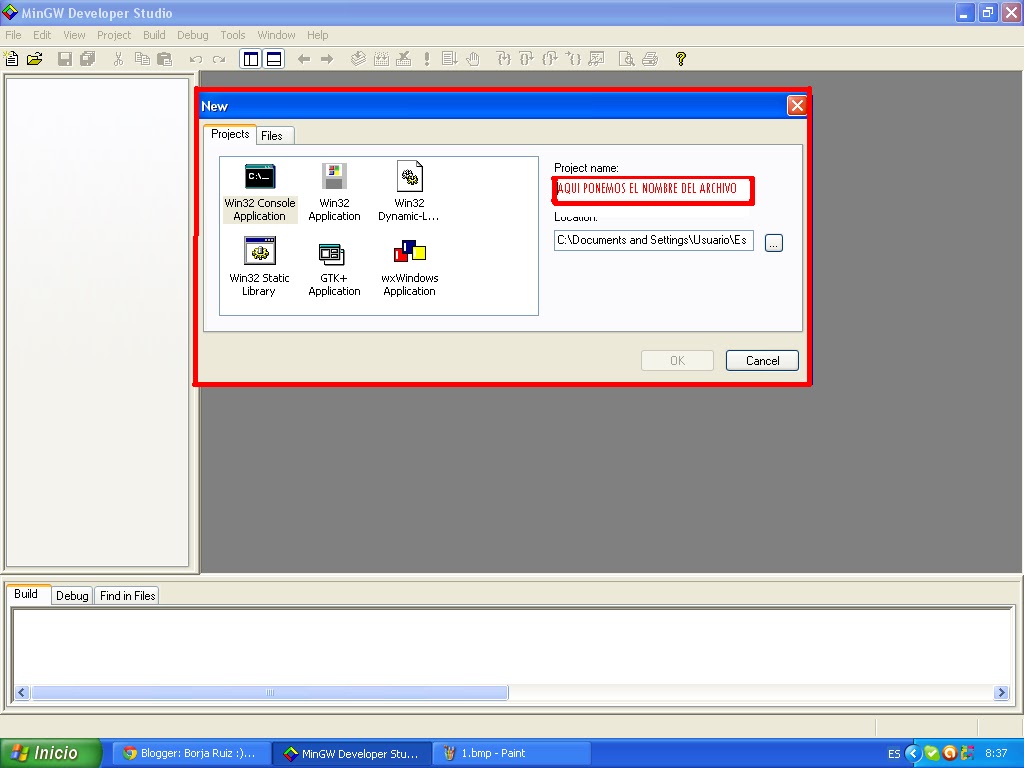The width and height of the screenshot is (1024, 768).
Task: Click the ES language indicator in tray
Action: pos(894,754)
